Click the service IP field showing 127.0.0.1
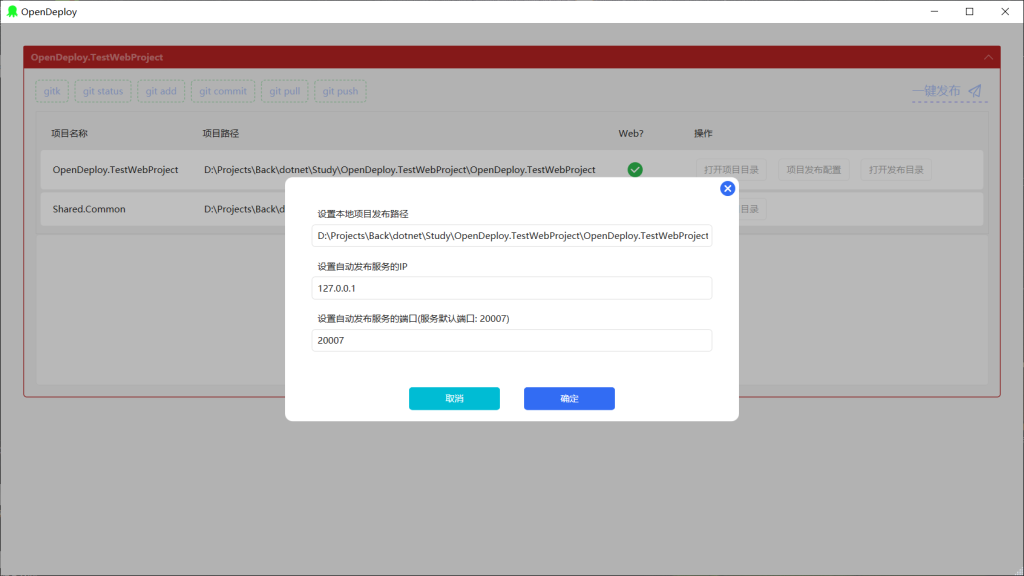The height and width of the screenshot is (576, 1024). (512, 288)
